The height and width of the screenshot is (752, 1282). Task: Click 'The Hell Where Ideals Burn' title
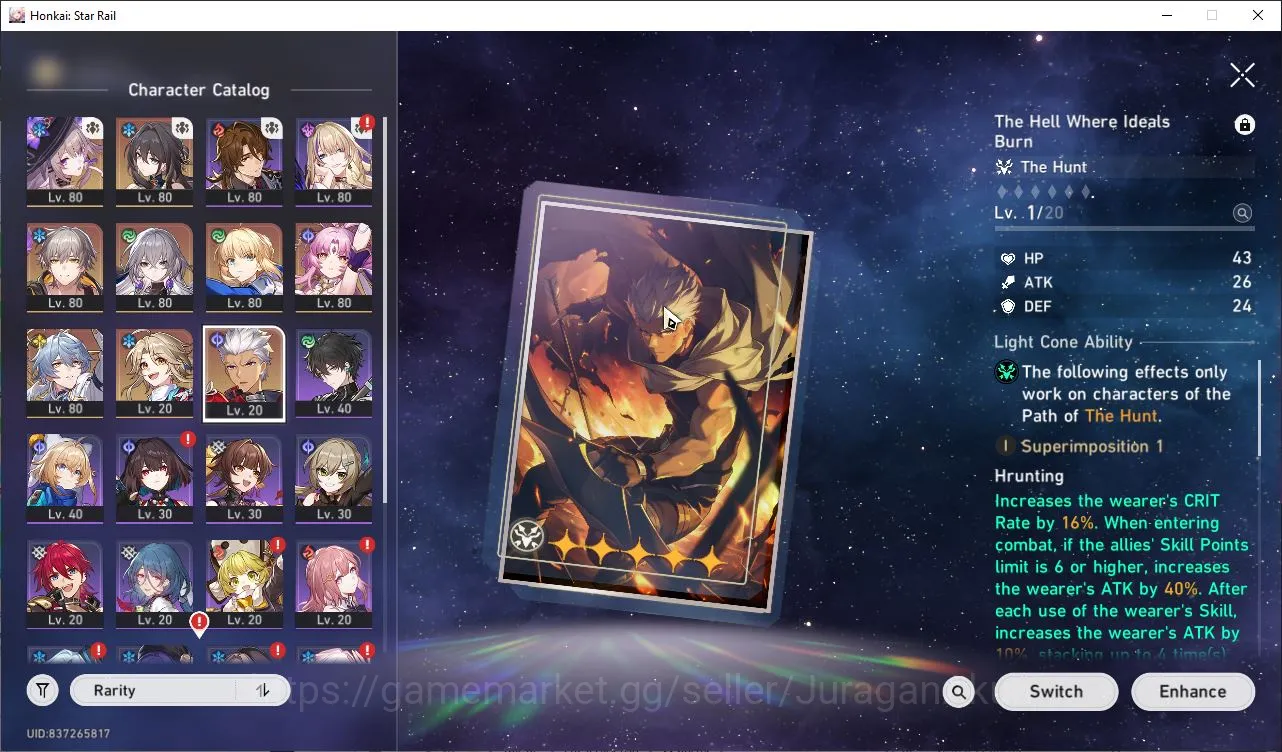point(1082,131)
